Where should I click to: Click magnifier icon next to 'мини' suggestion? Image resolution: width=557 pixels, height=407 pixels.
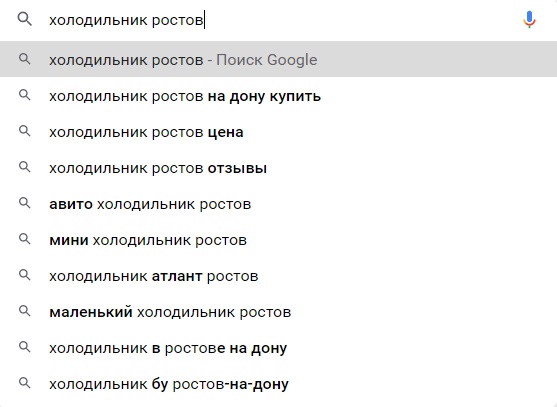pyautogui.click(x=25, y=239)
